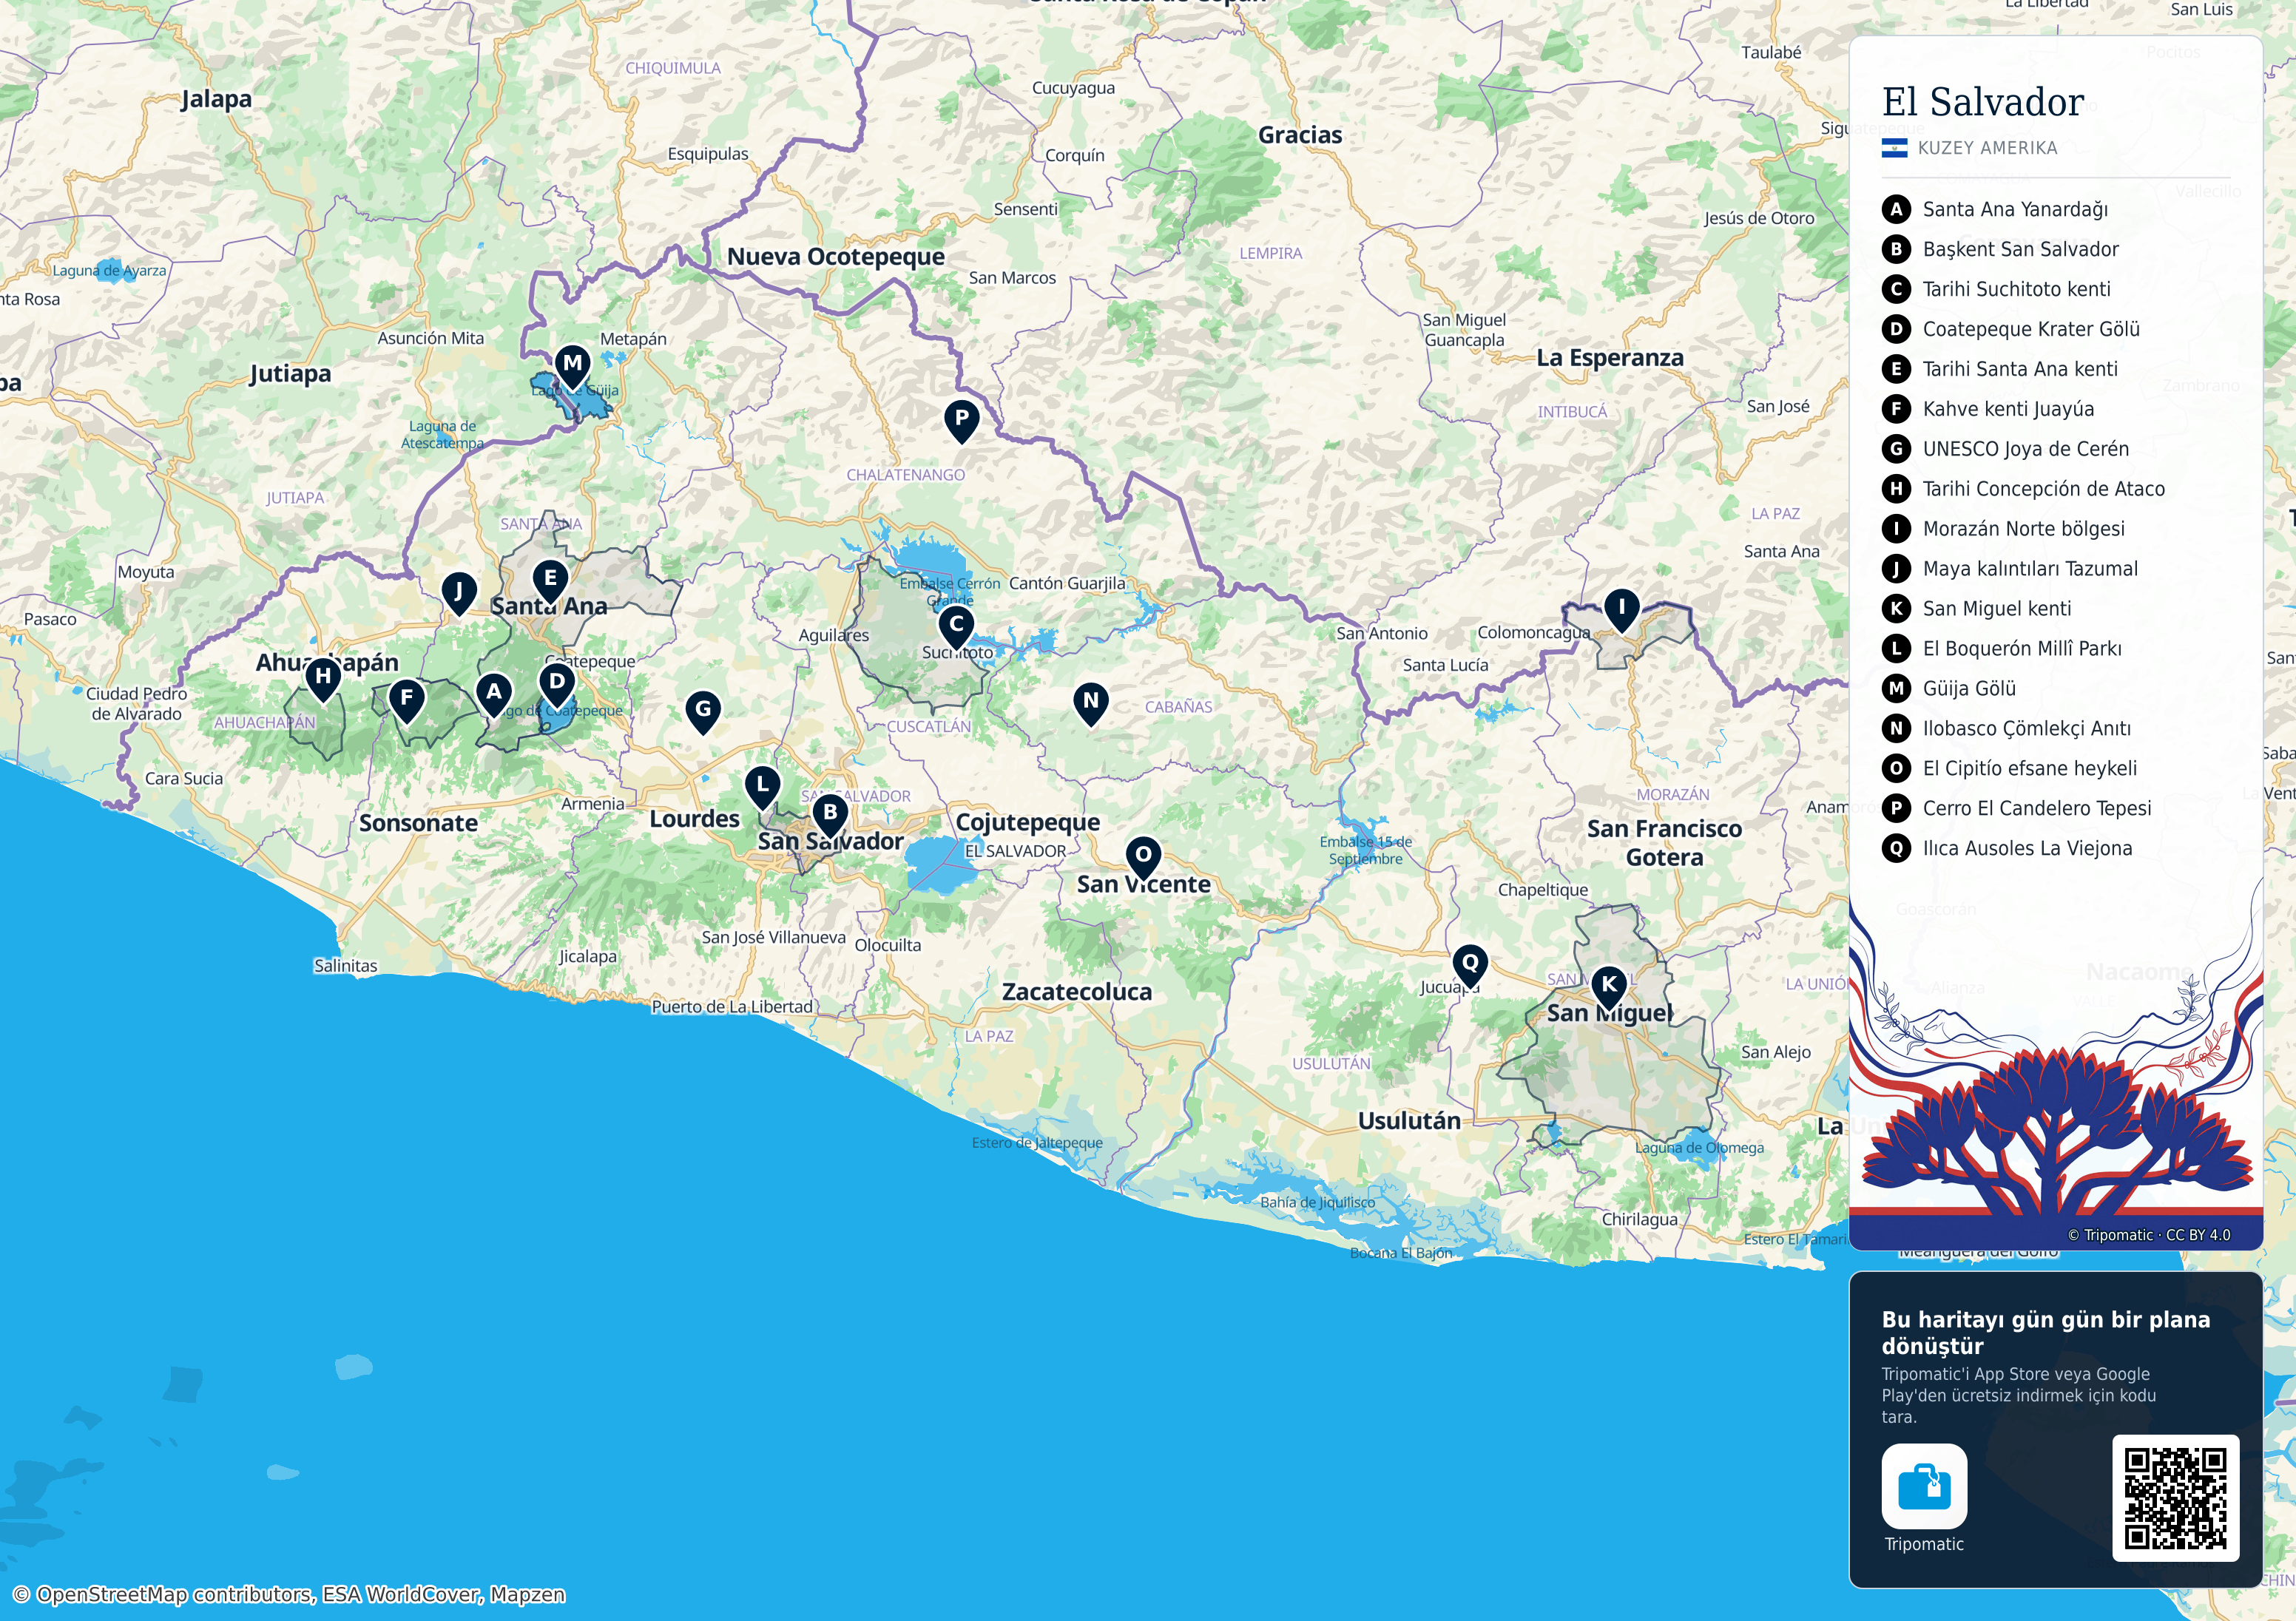Click map pin H near Ahuachapán
The width and height of the screenshot is (2296, 1621).
click(x=323, y=679)
